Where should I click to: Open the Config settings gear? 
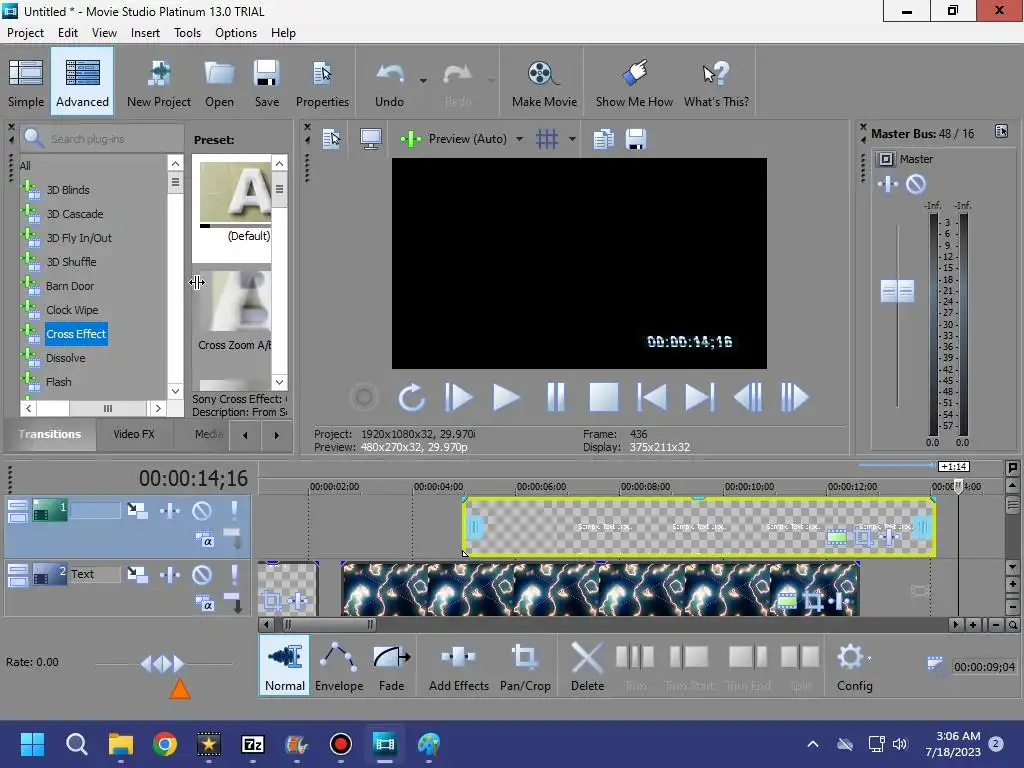854,665
